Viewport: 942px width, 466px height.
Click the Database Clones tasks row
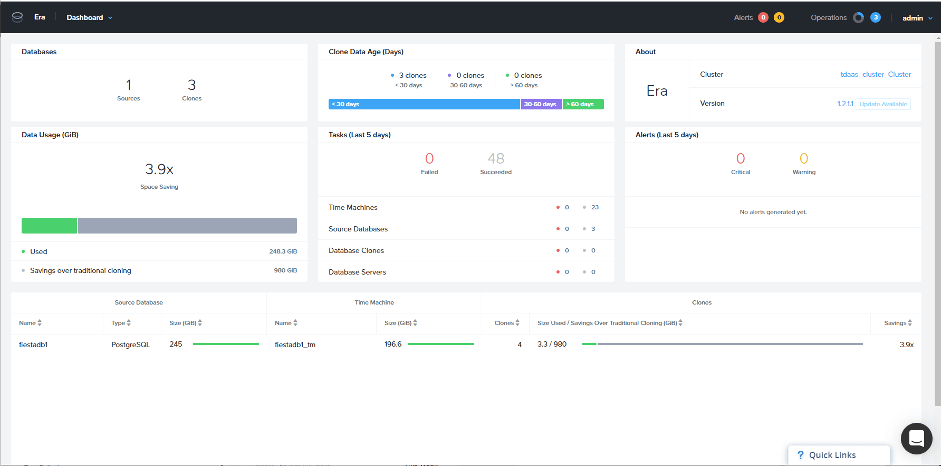click(466, 250)
